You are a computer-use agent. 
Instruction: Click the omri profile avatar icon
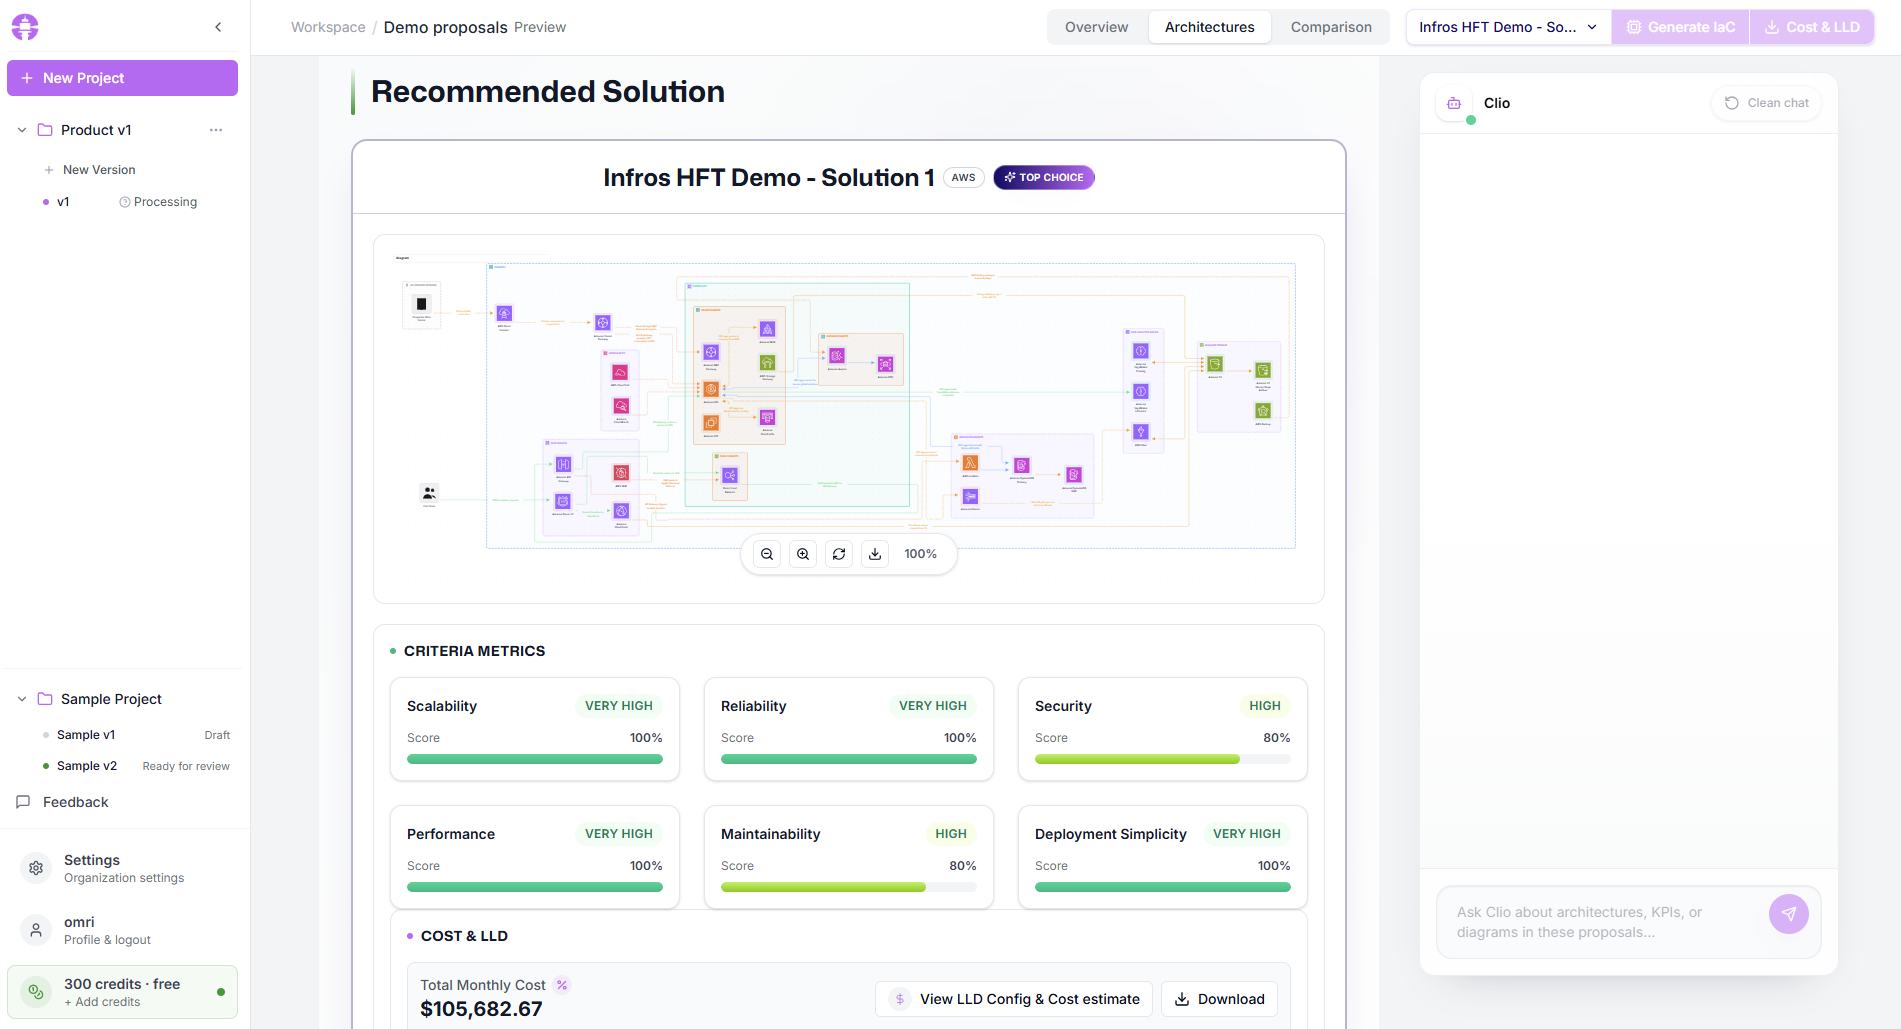point(36,930)
